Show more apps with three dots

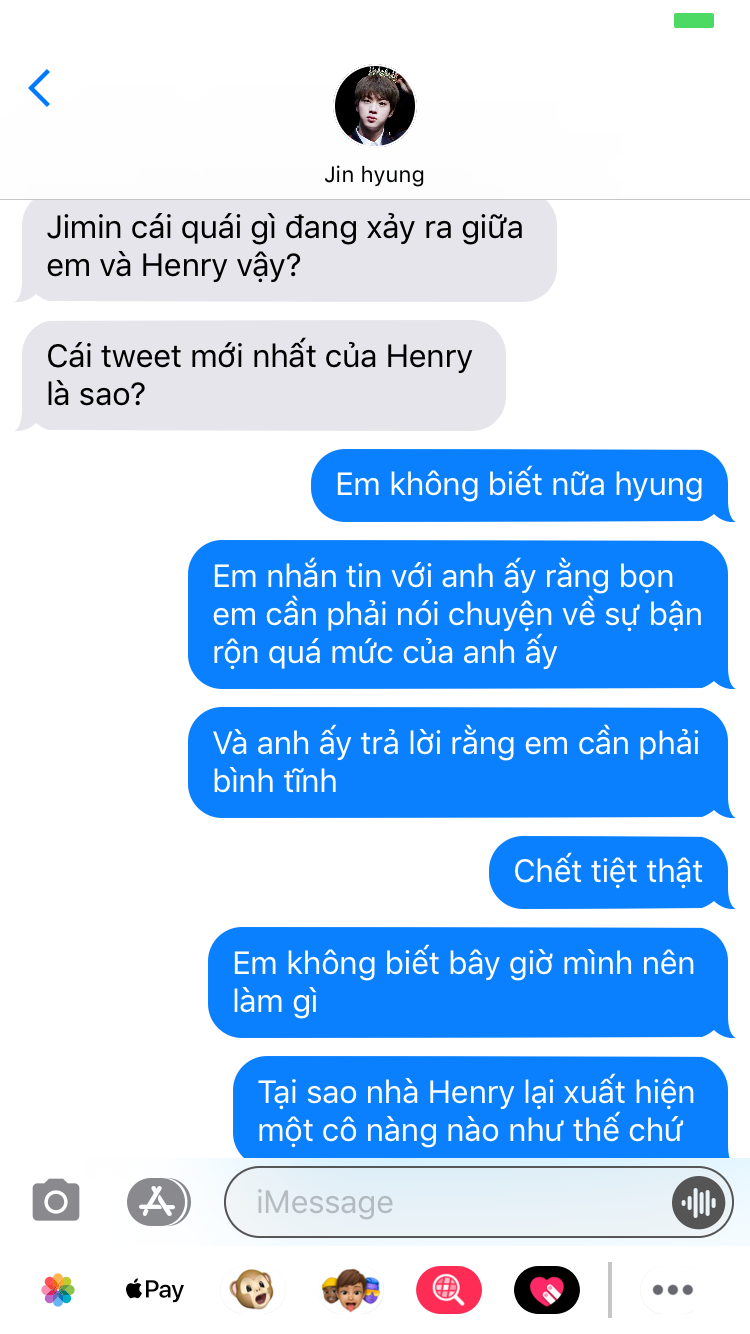pyautogui.click(x=673, y=1290)
